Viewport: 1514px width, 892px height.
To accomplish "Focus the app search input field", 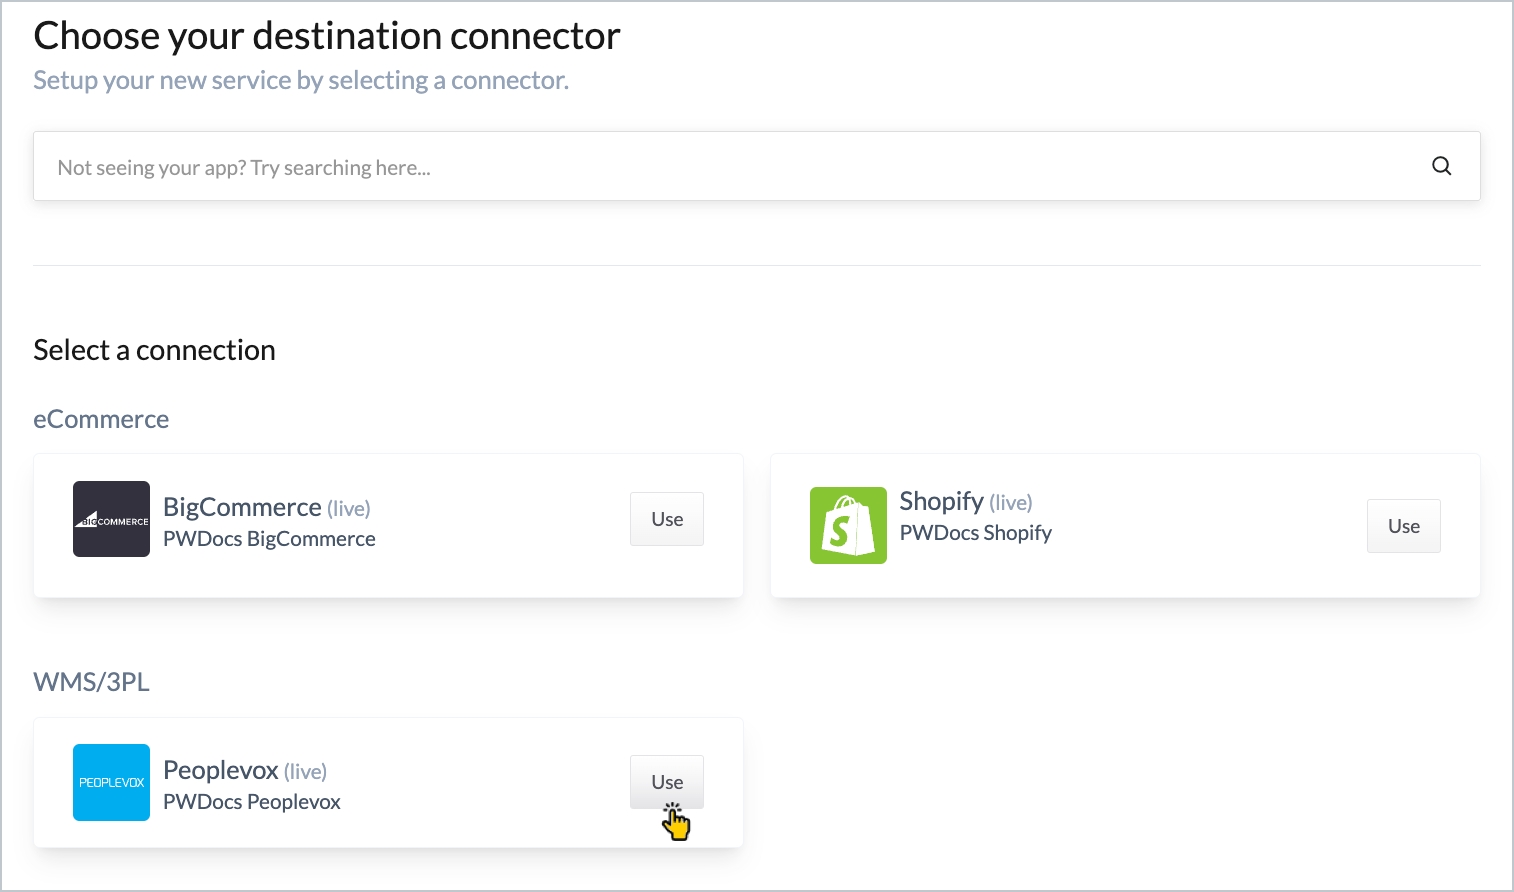I will click(x=700, y=167).
